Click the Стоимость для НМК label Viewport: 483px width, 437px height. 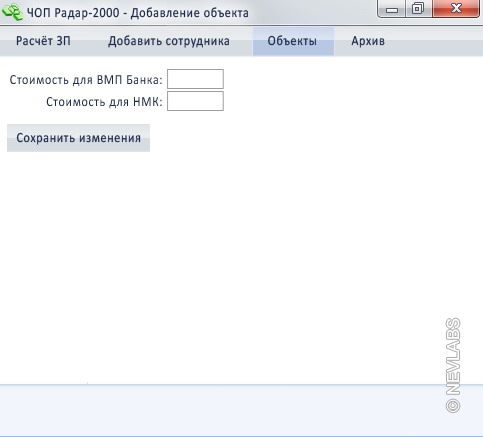[104, 102]
